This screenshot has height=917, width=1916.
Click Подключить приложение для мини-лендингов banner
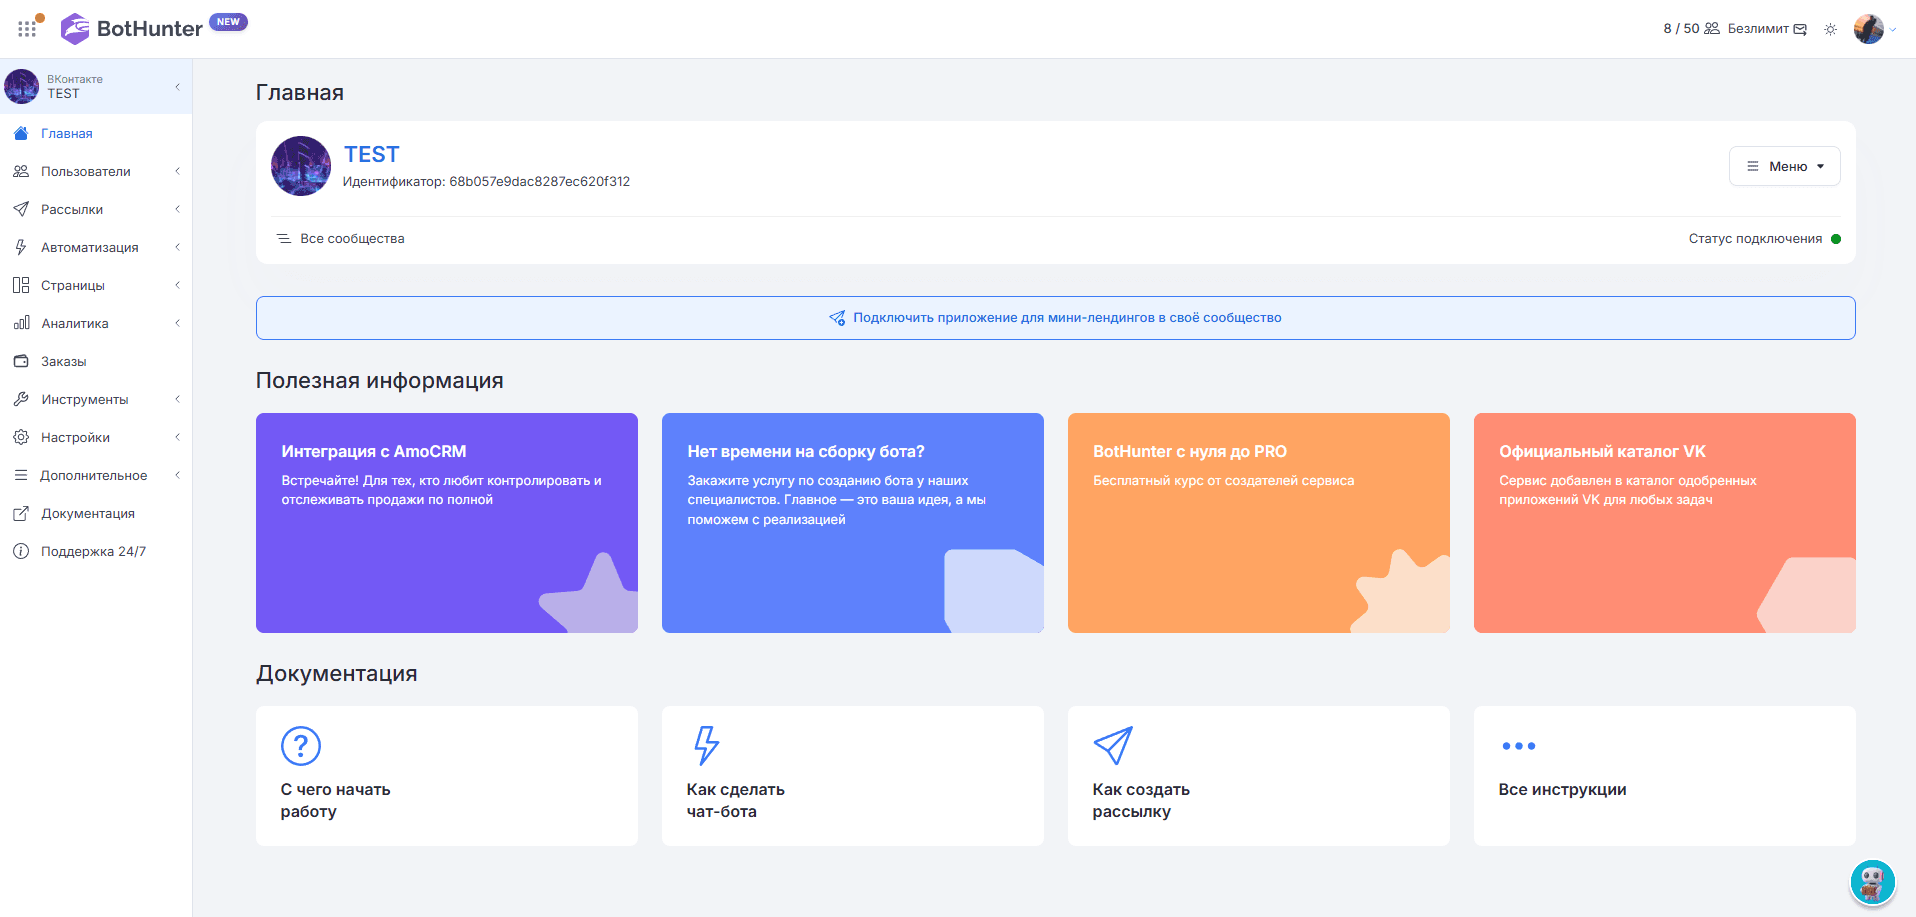1055,318
